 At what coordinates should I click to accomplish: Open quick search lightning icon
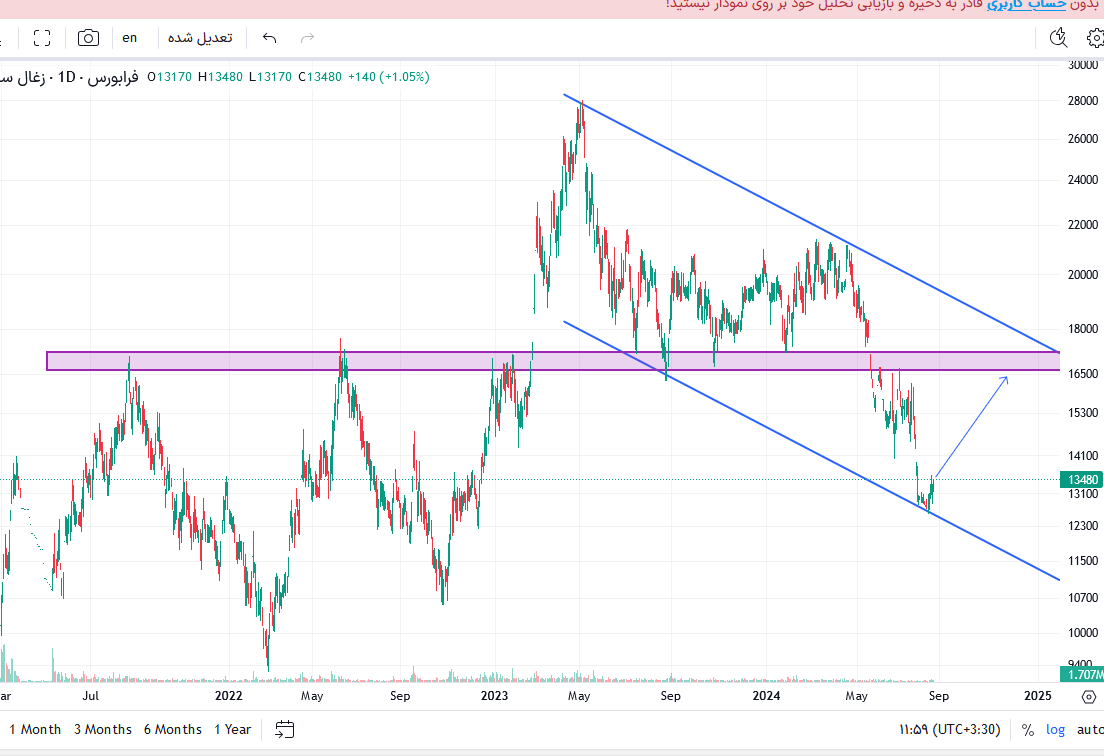coord(1058,38)
